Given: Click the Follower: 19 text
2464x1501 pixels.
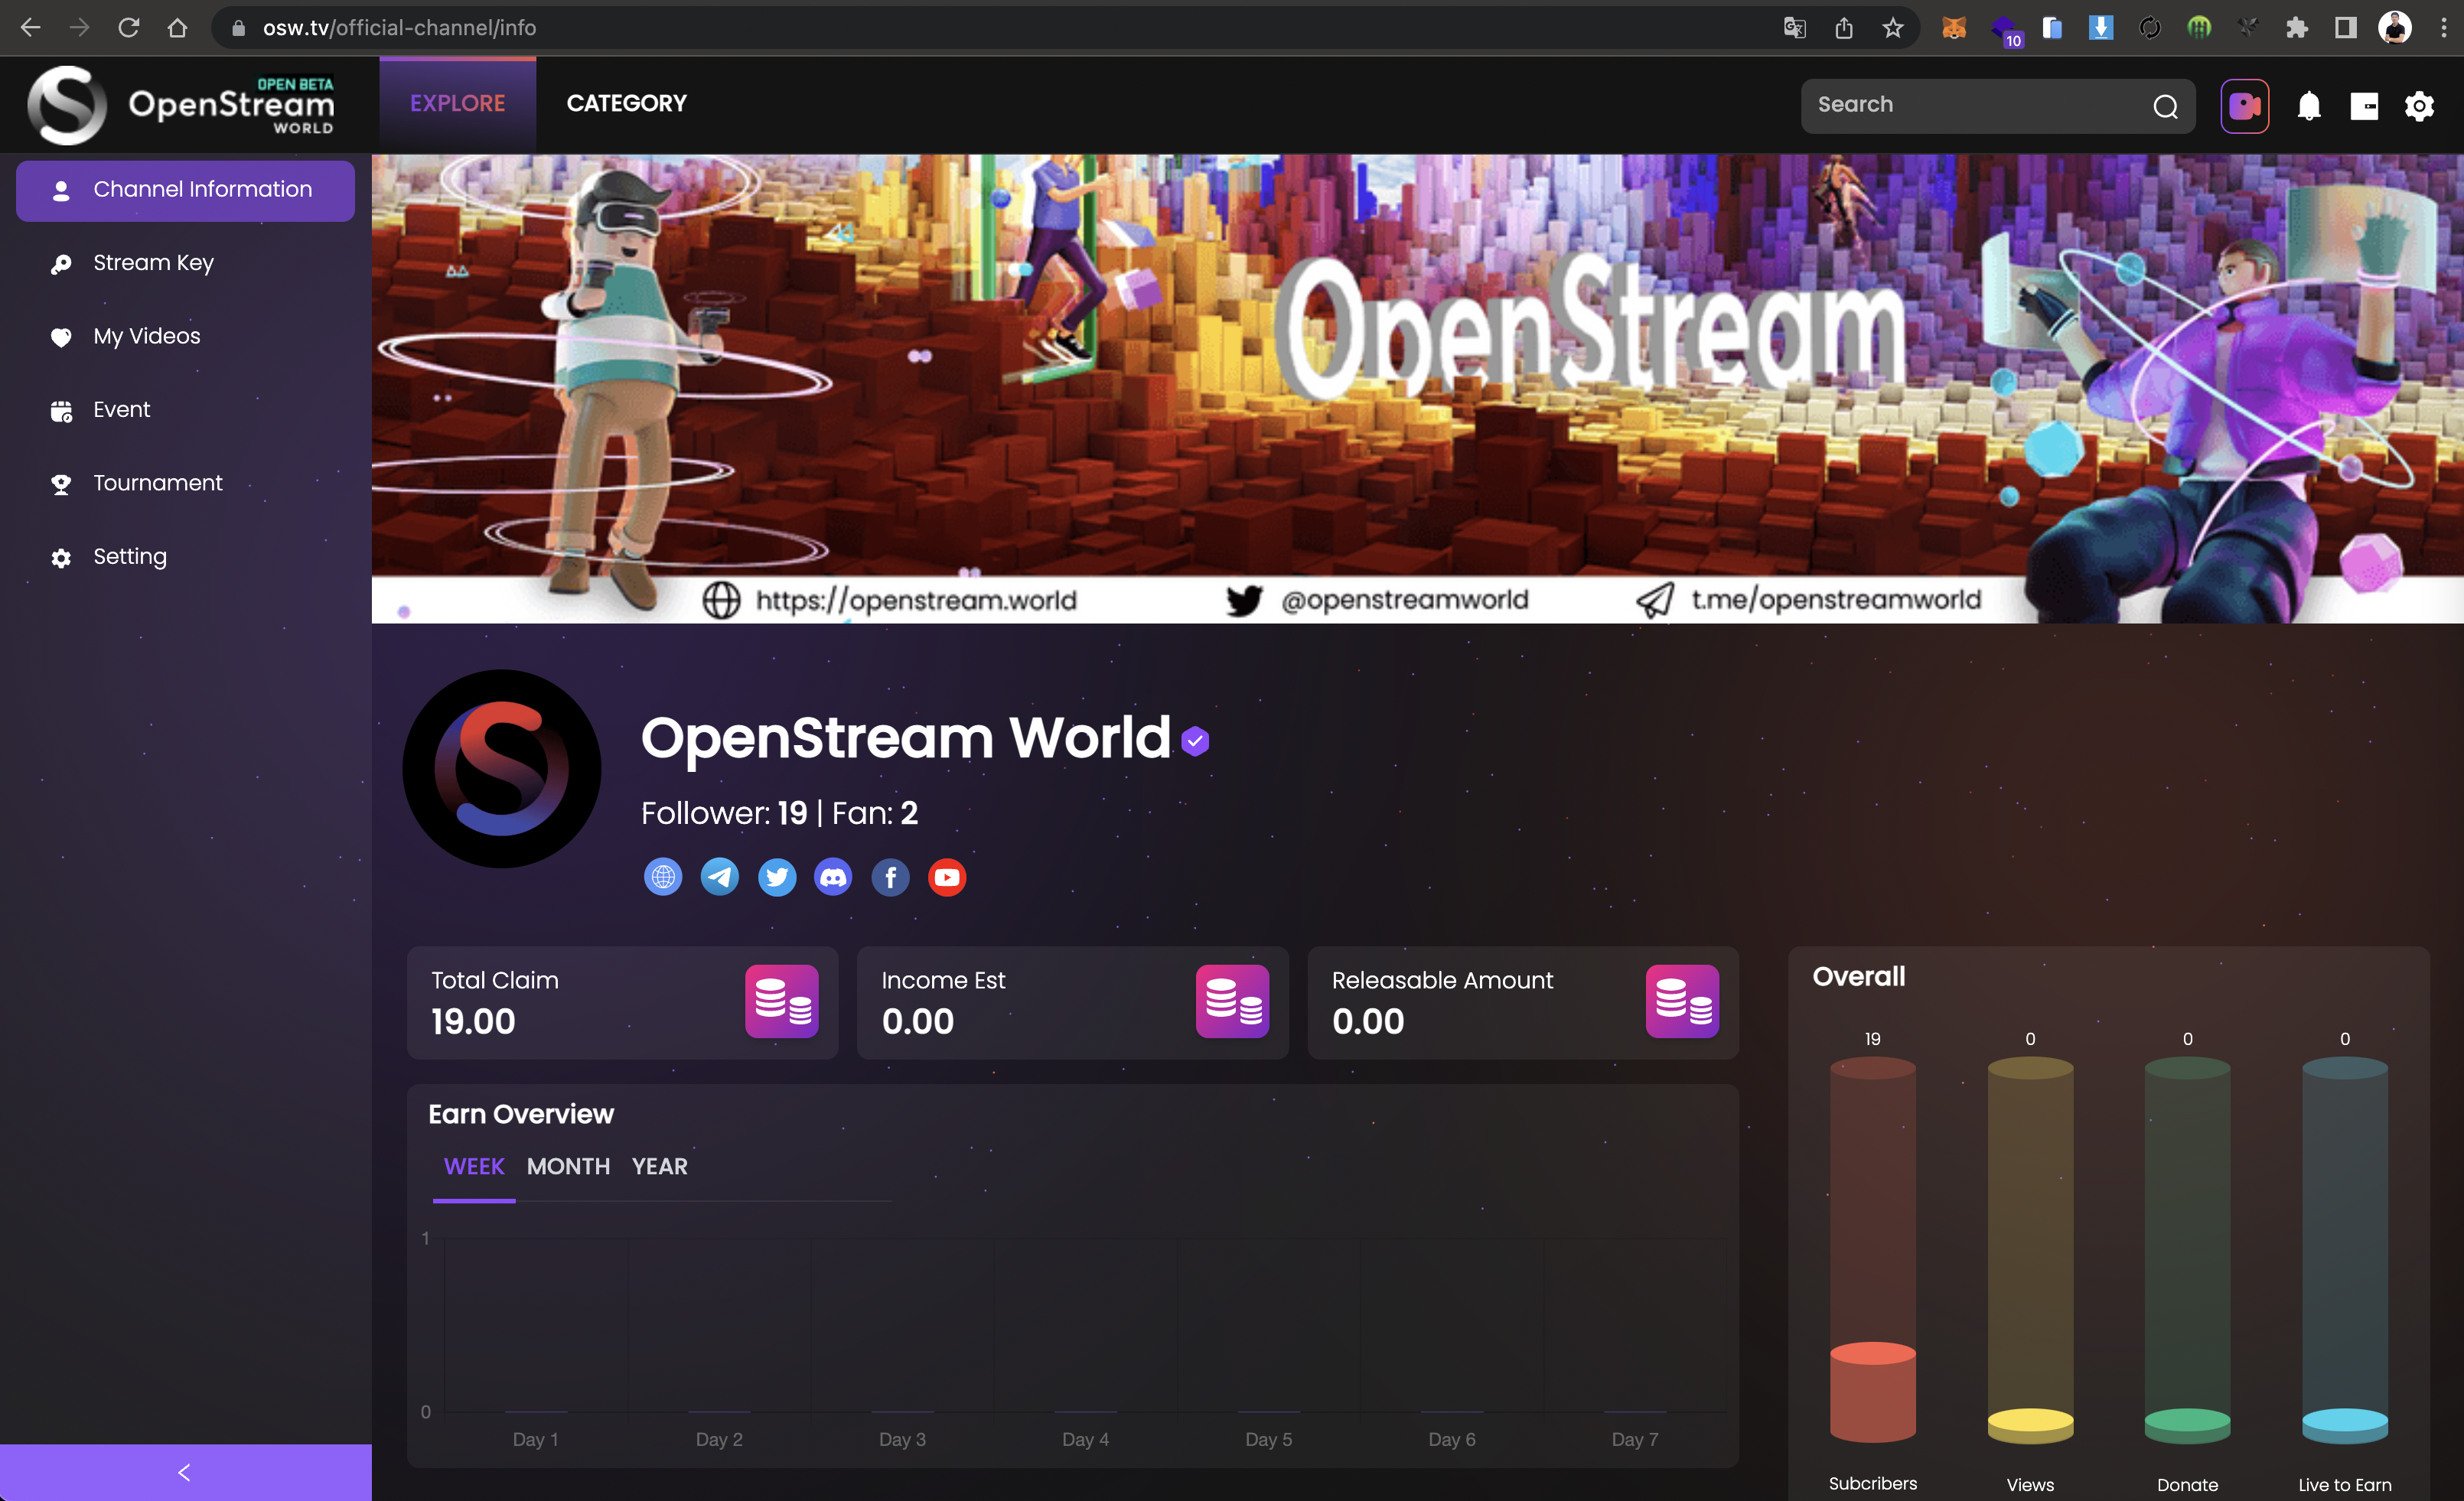Looking at the screenshot, I should (x=724, y=813).
